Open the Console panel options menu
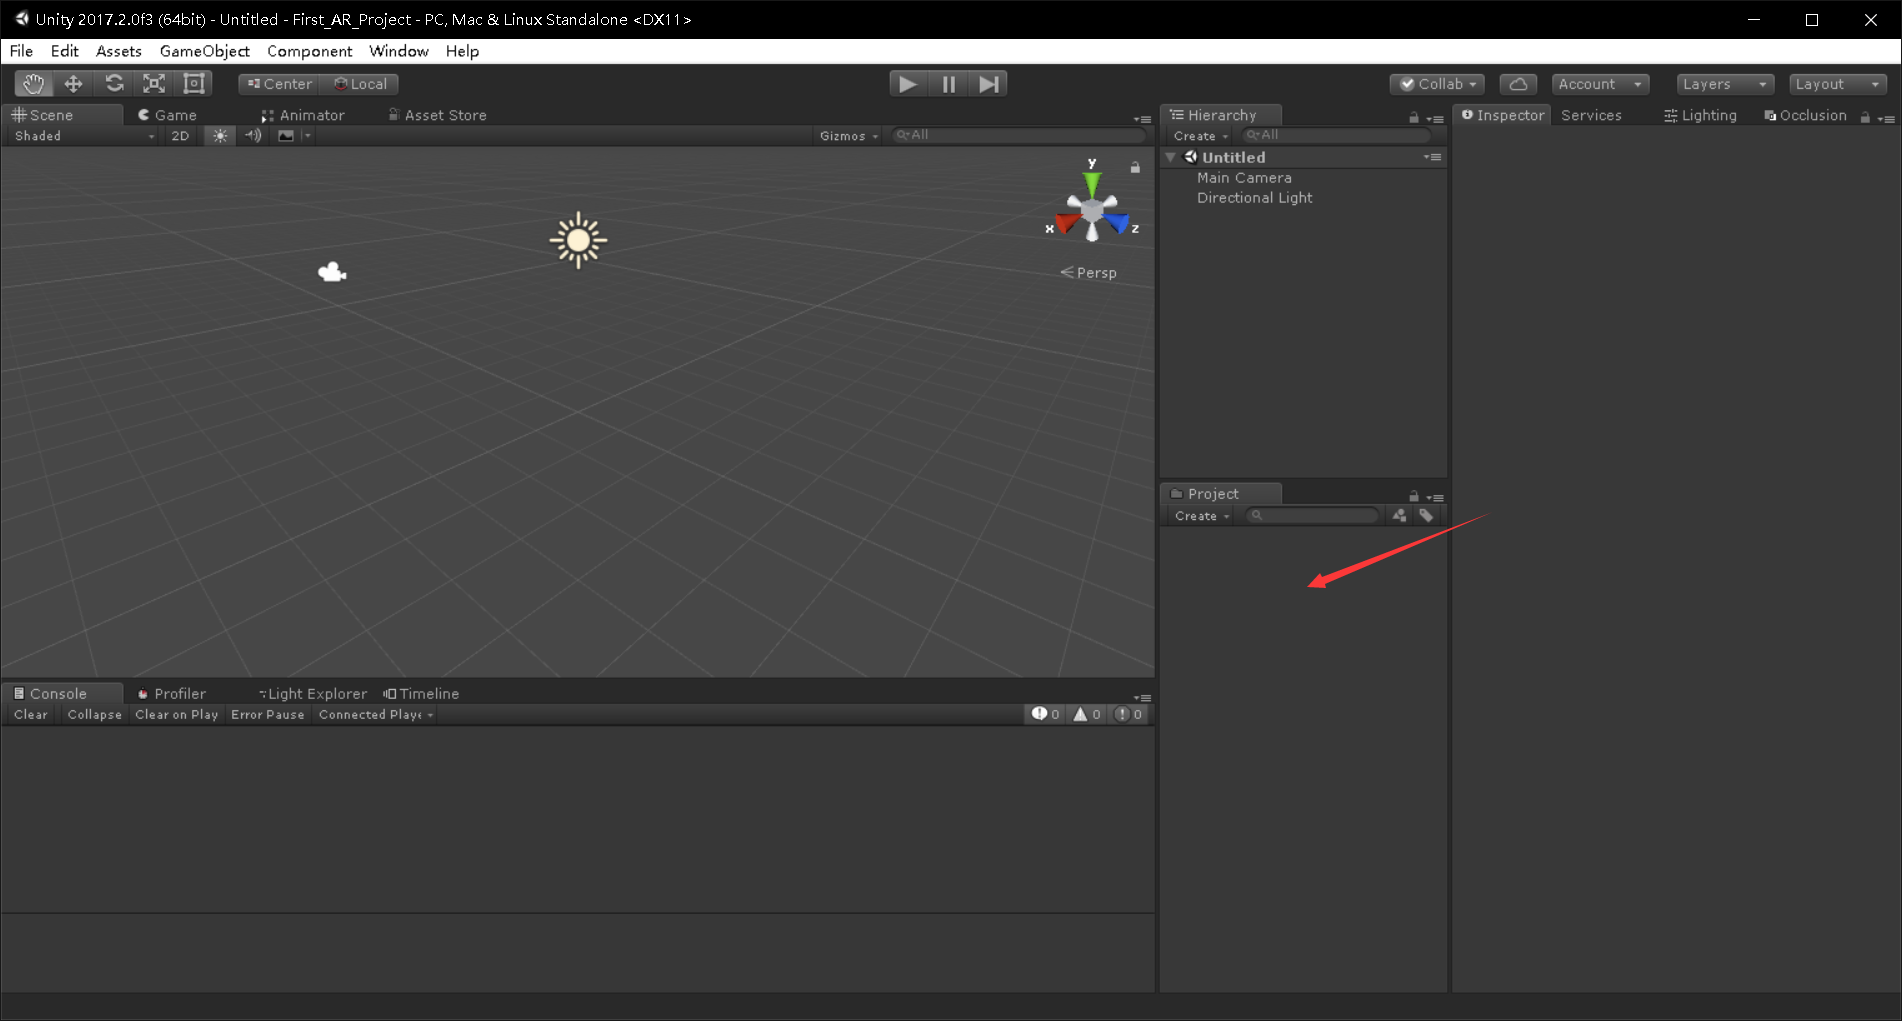Viewport: 1902px width, 1021px height. pos(1143,697)
